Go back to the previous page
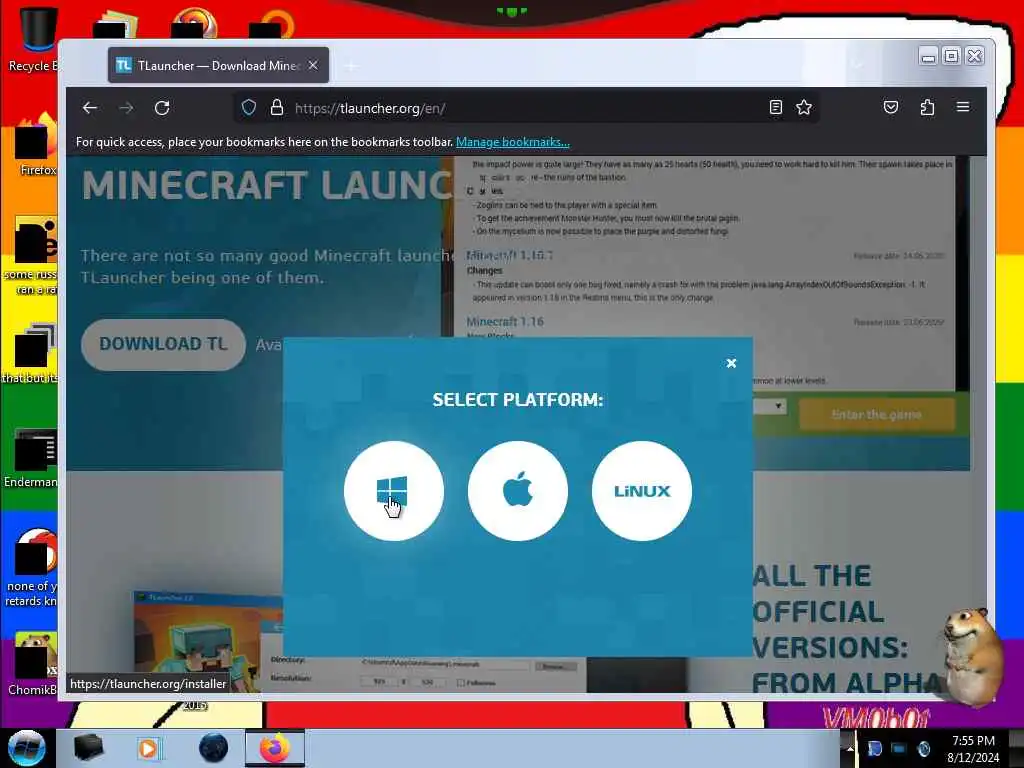The height and width of the screenshot is (768, 1024). point(90,108)
